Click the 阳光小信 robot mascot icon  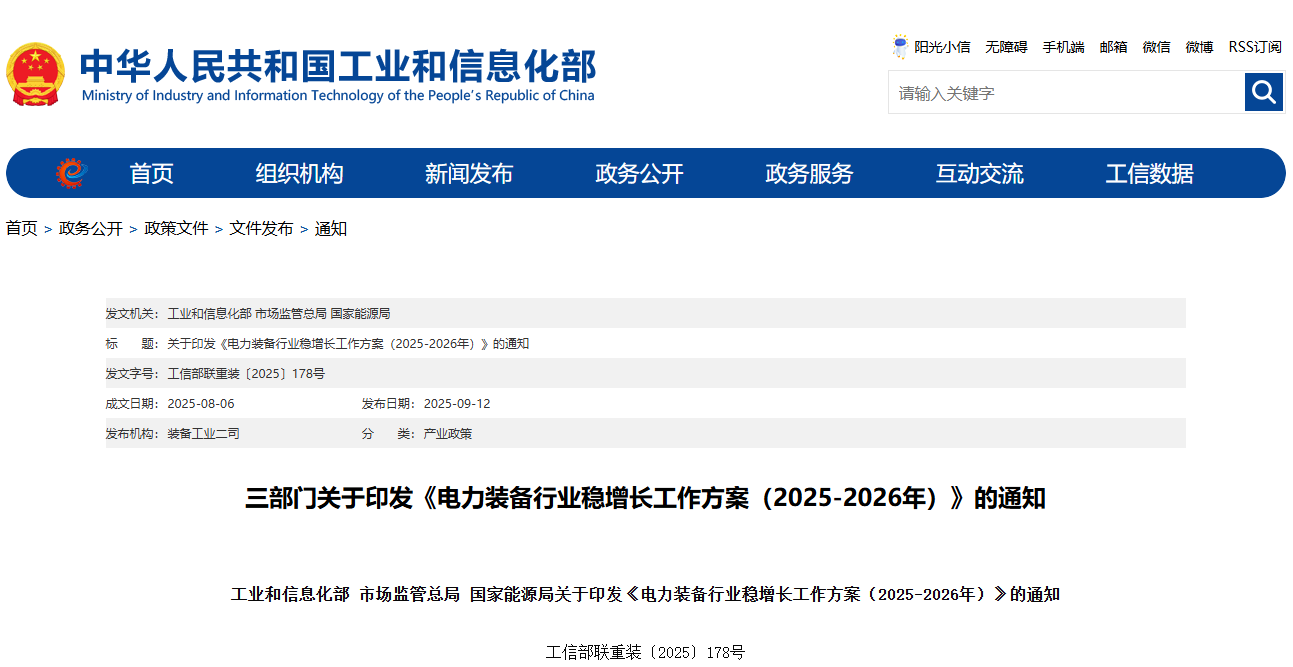click(x=900, y=47)
